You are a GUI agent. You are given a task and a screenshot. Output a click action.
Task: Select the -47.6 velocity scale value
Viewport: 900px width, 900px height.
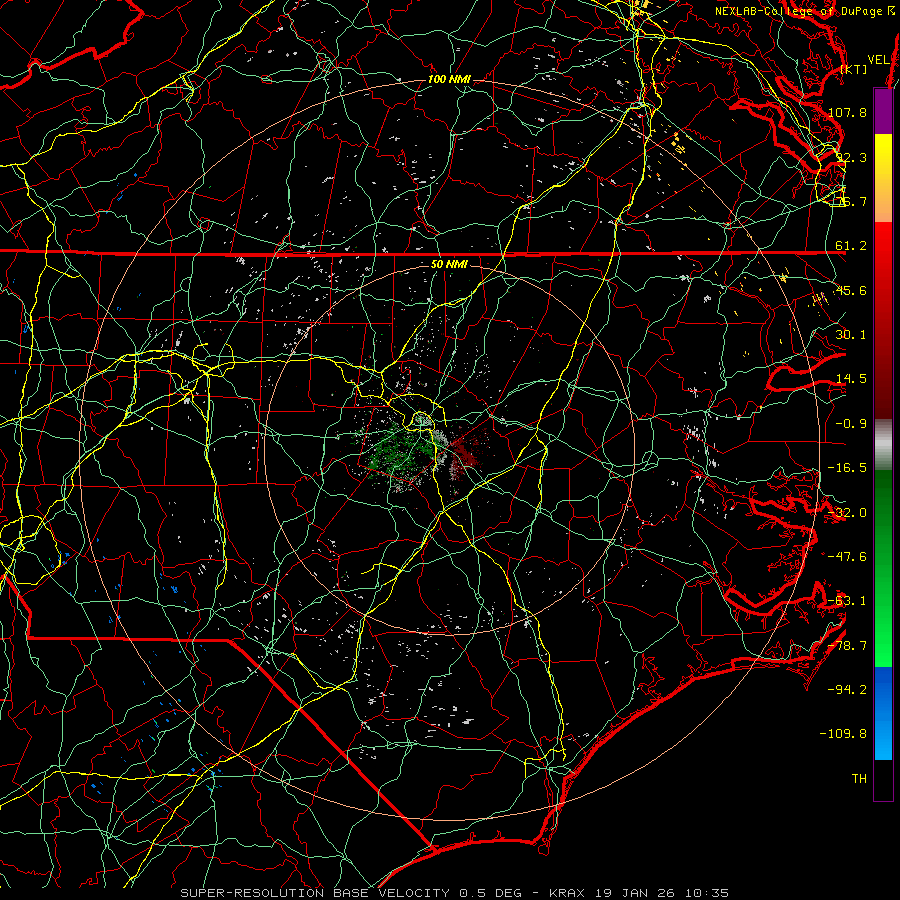click(847, 557)
